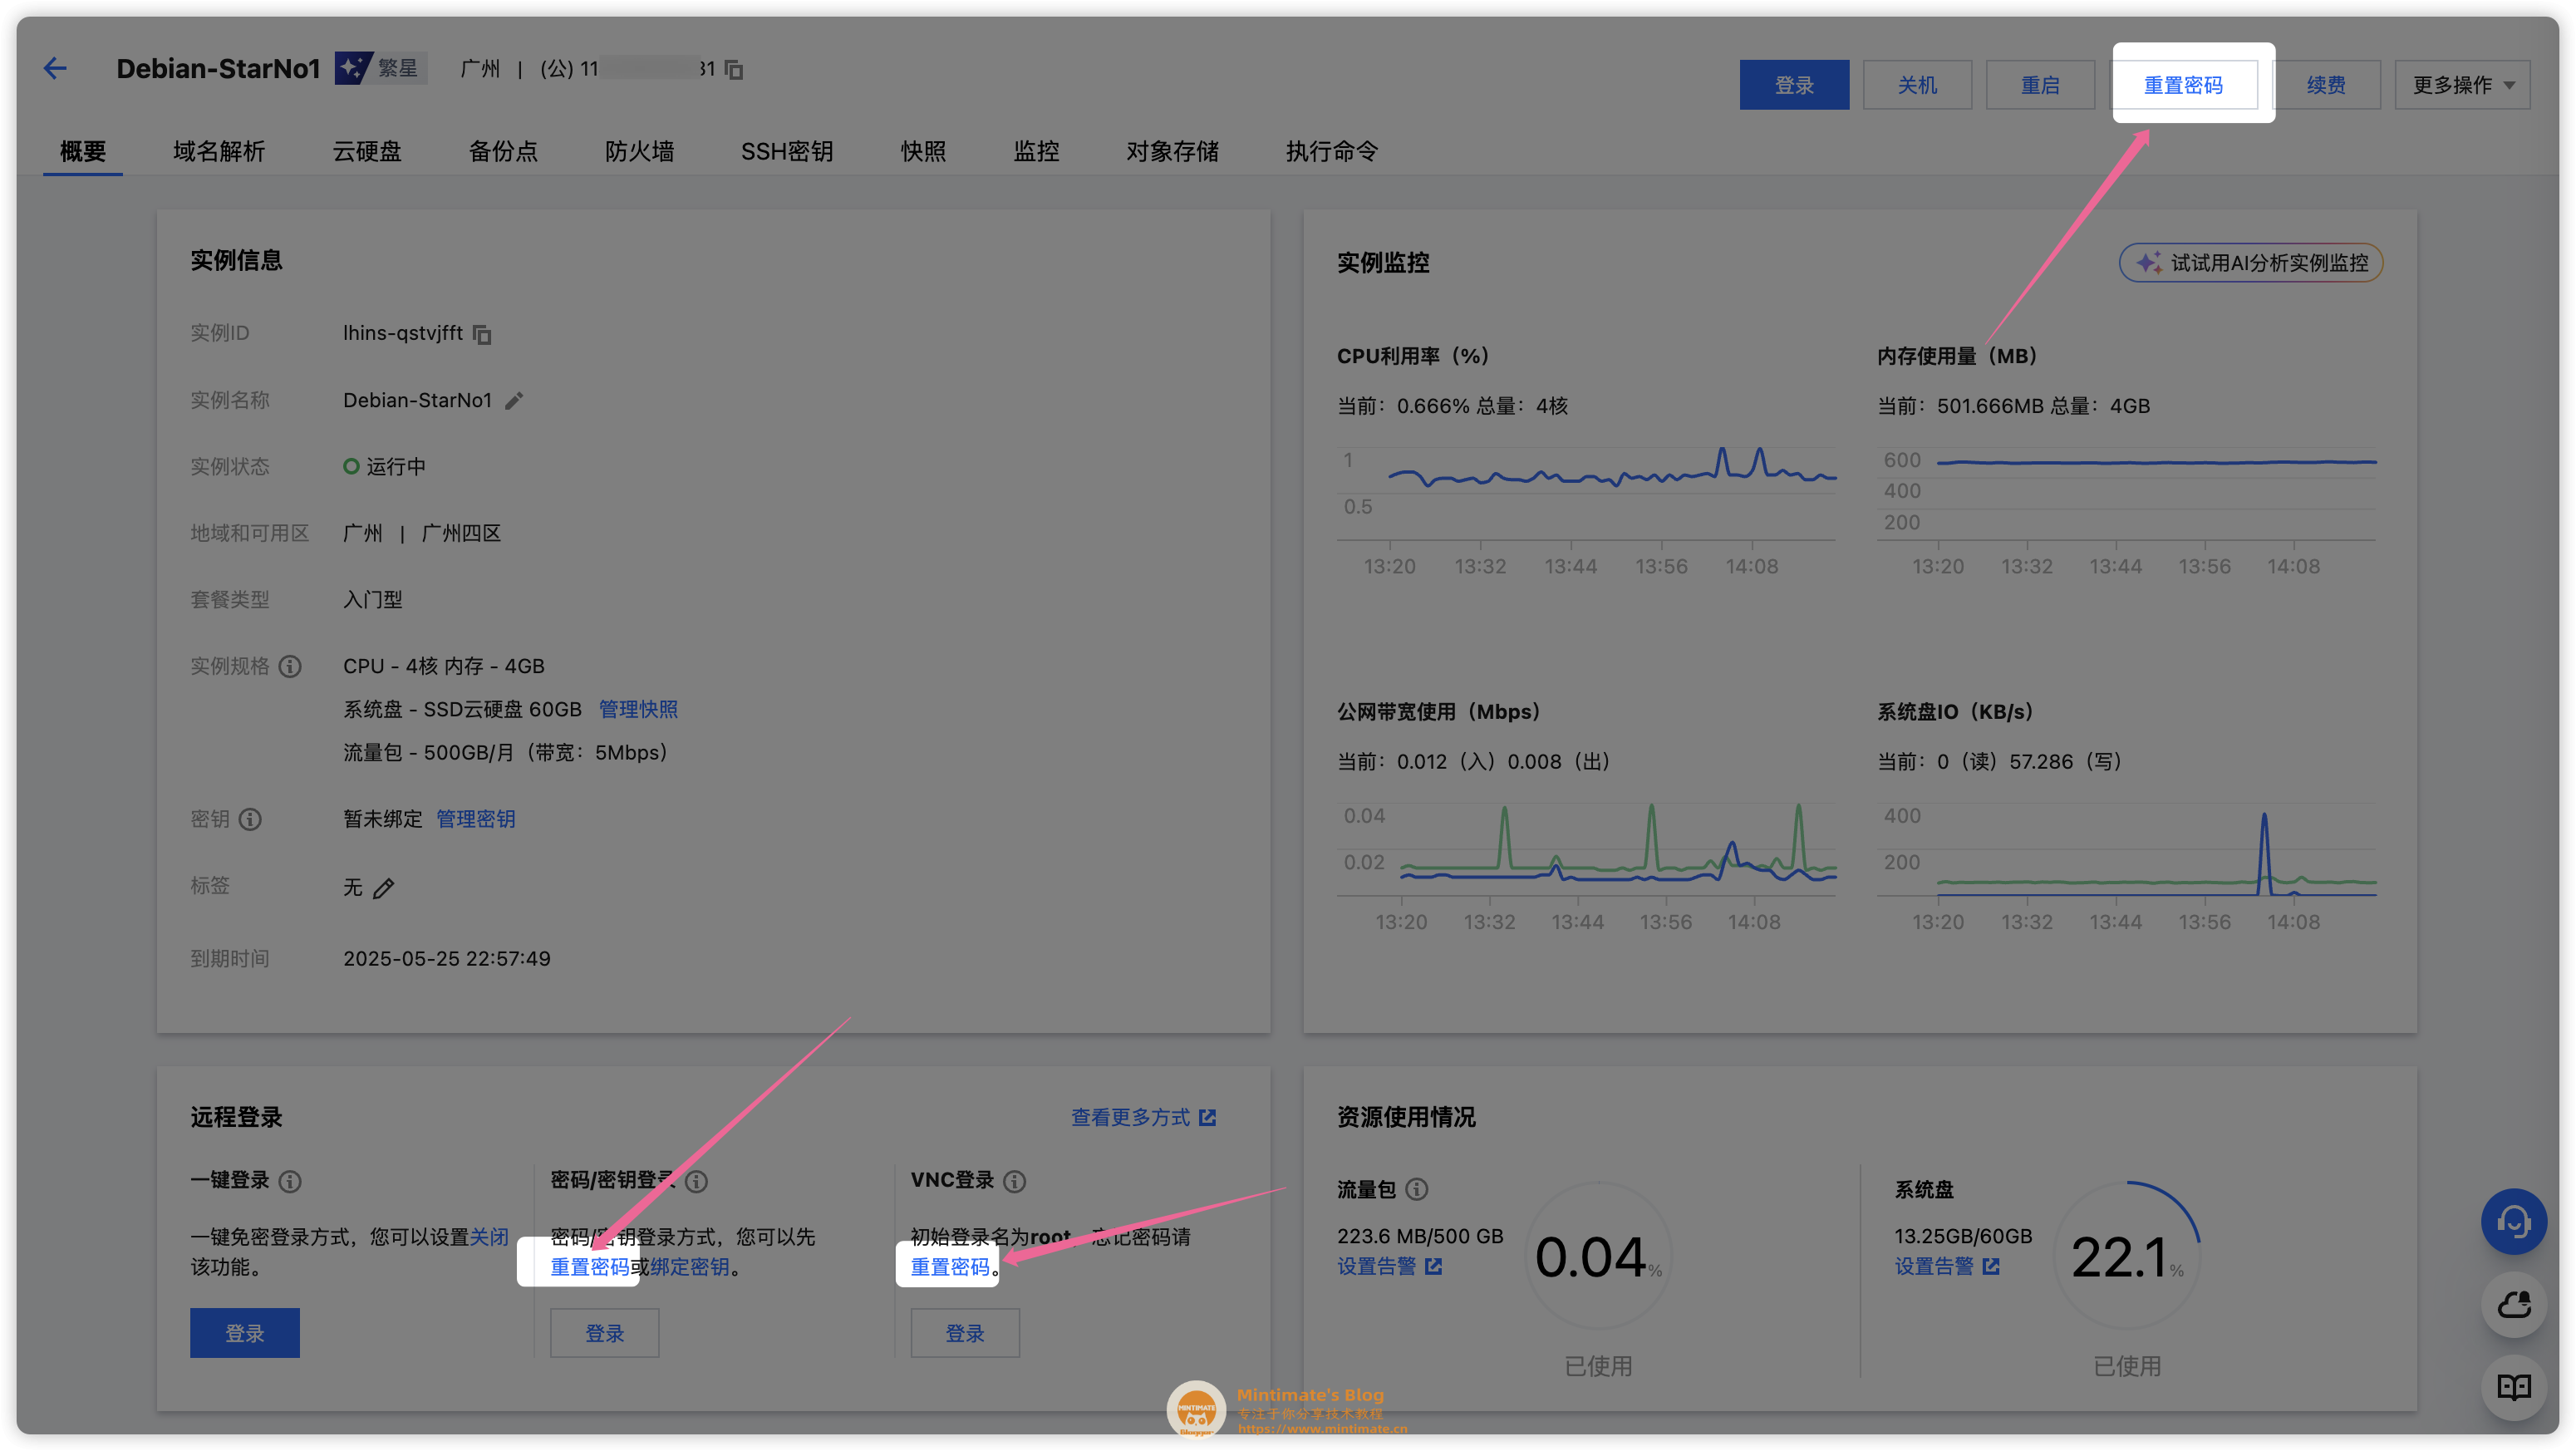Copy the instance ID lhins-qstvjfft
Screen dimensions: 2576x1451
[482, 334]
